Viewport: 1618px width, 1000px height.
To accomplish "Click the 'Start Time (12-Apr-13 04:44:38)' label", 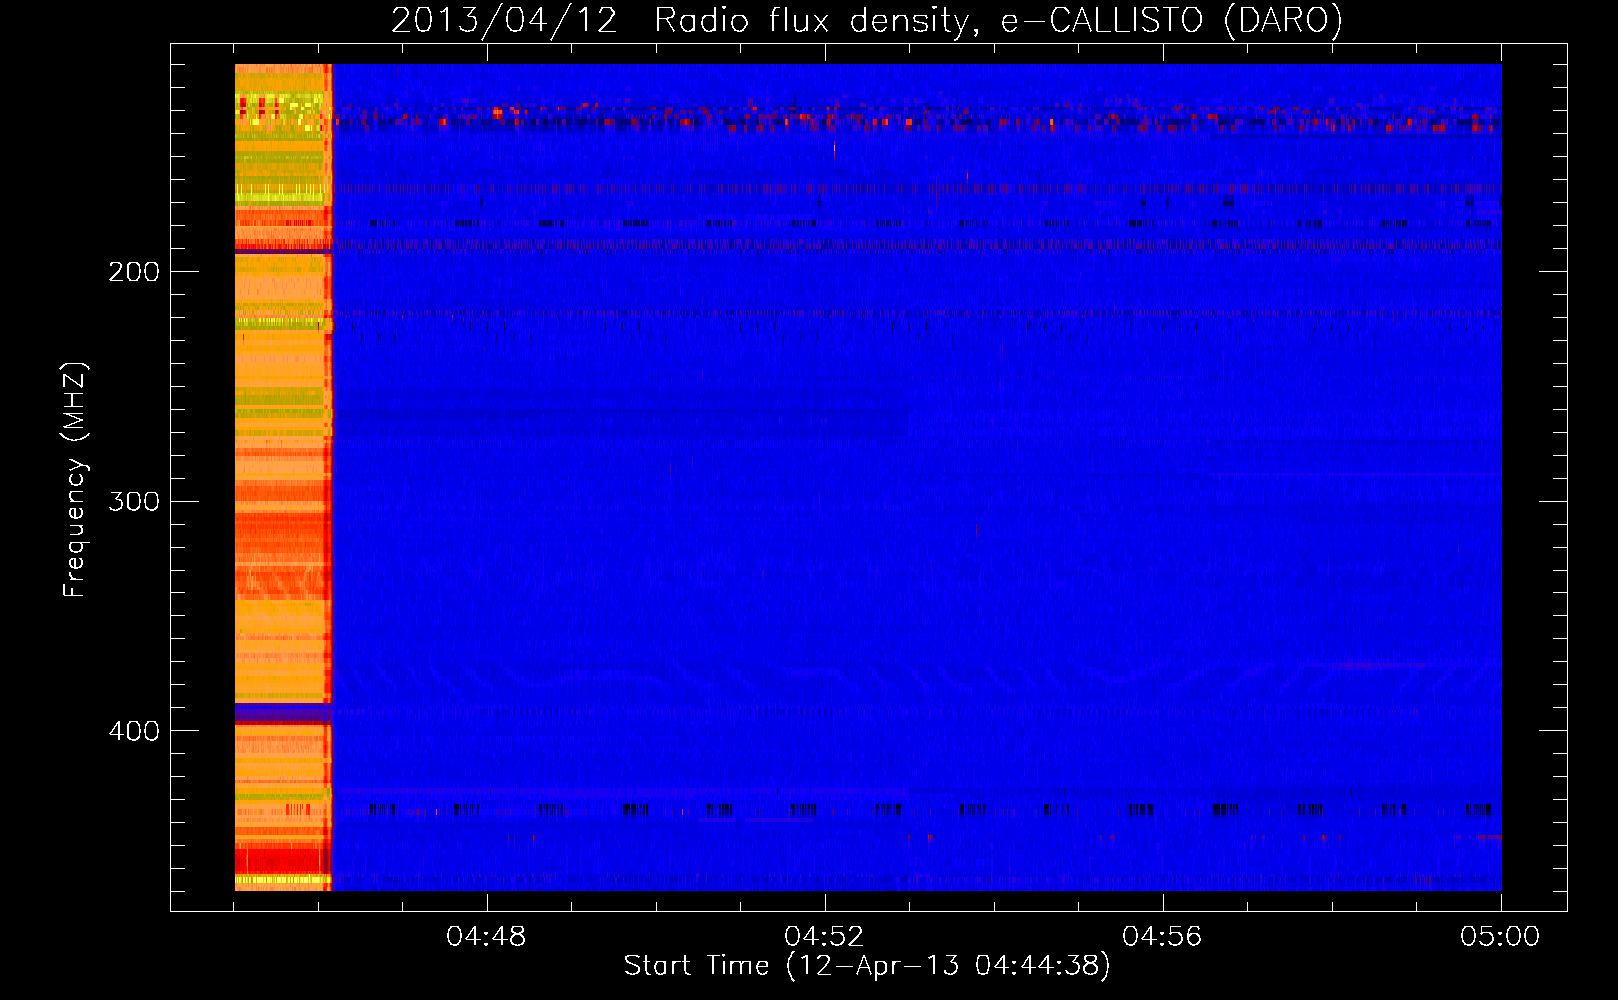I will point(867,966).
